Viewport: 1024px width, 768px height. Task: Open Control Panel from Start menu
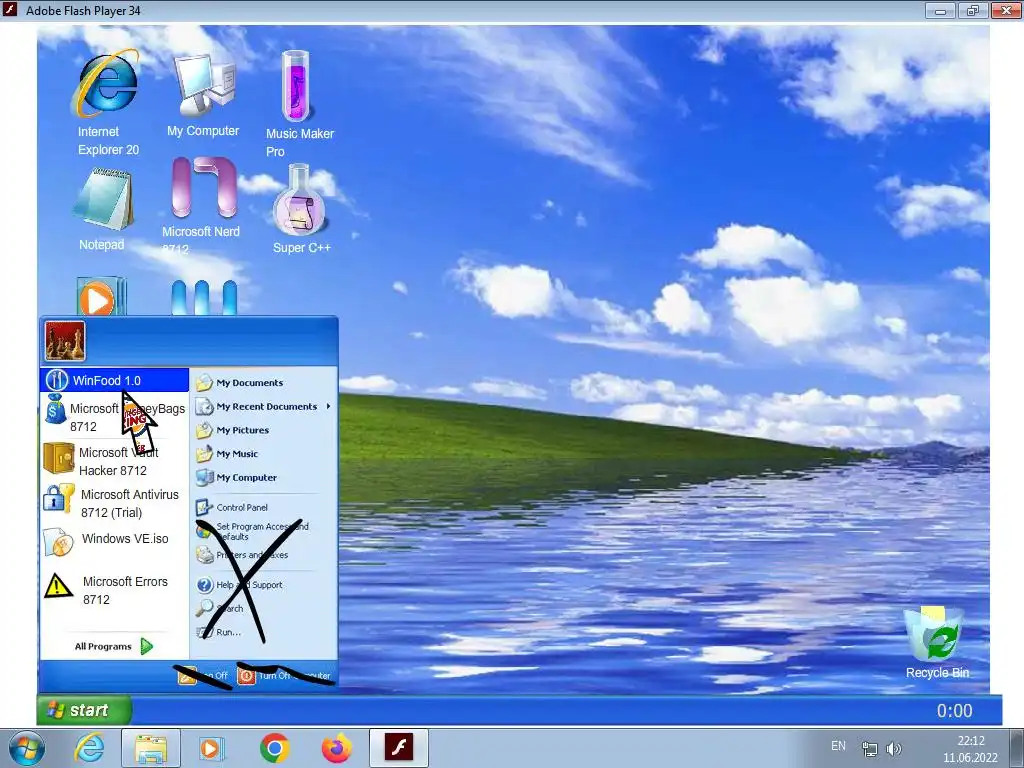point(232,507)
